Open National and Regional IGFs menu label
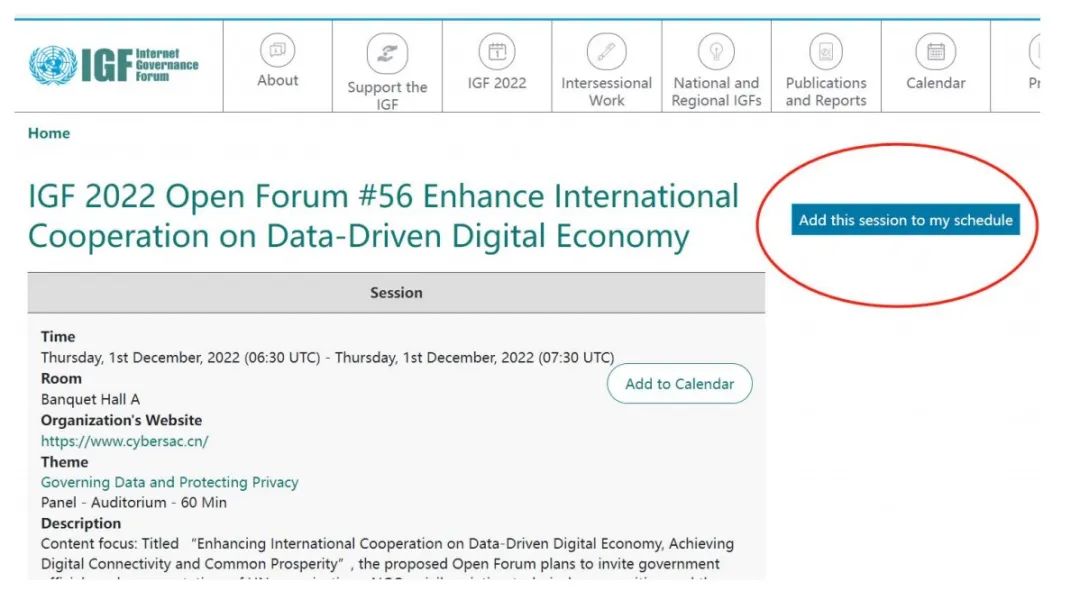Image resolution: width=1080 pixels, height=609 pixels. click(x=716, y=92)
